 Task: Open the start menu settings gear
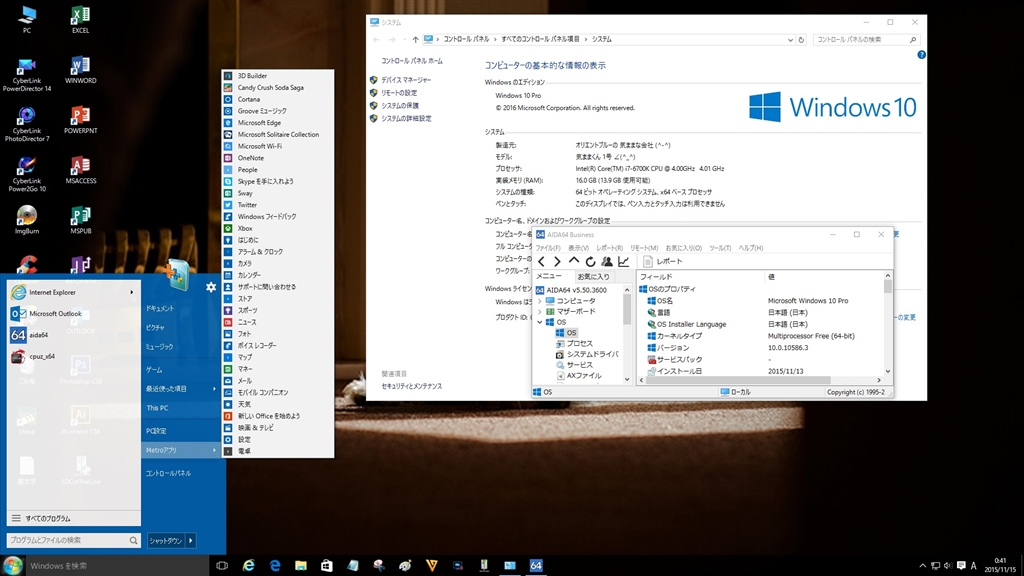[x=211, y=287]
